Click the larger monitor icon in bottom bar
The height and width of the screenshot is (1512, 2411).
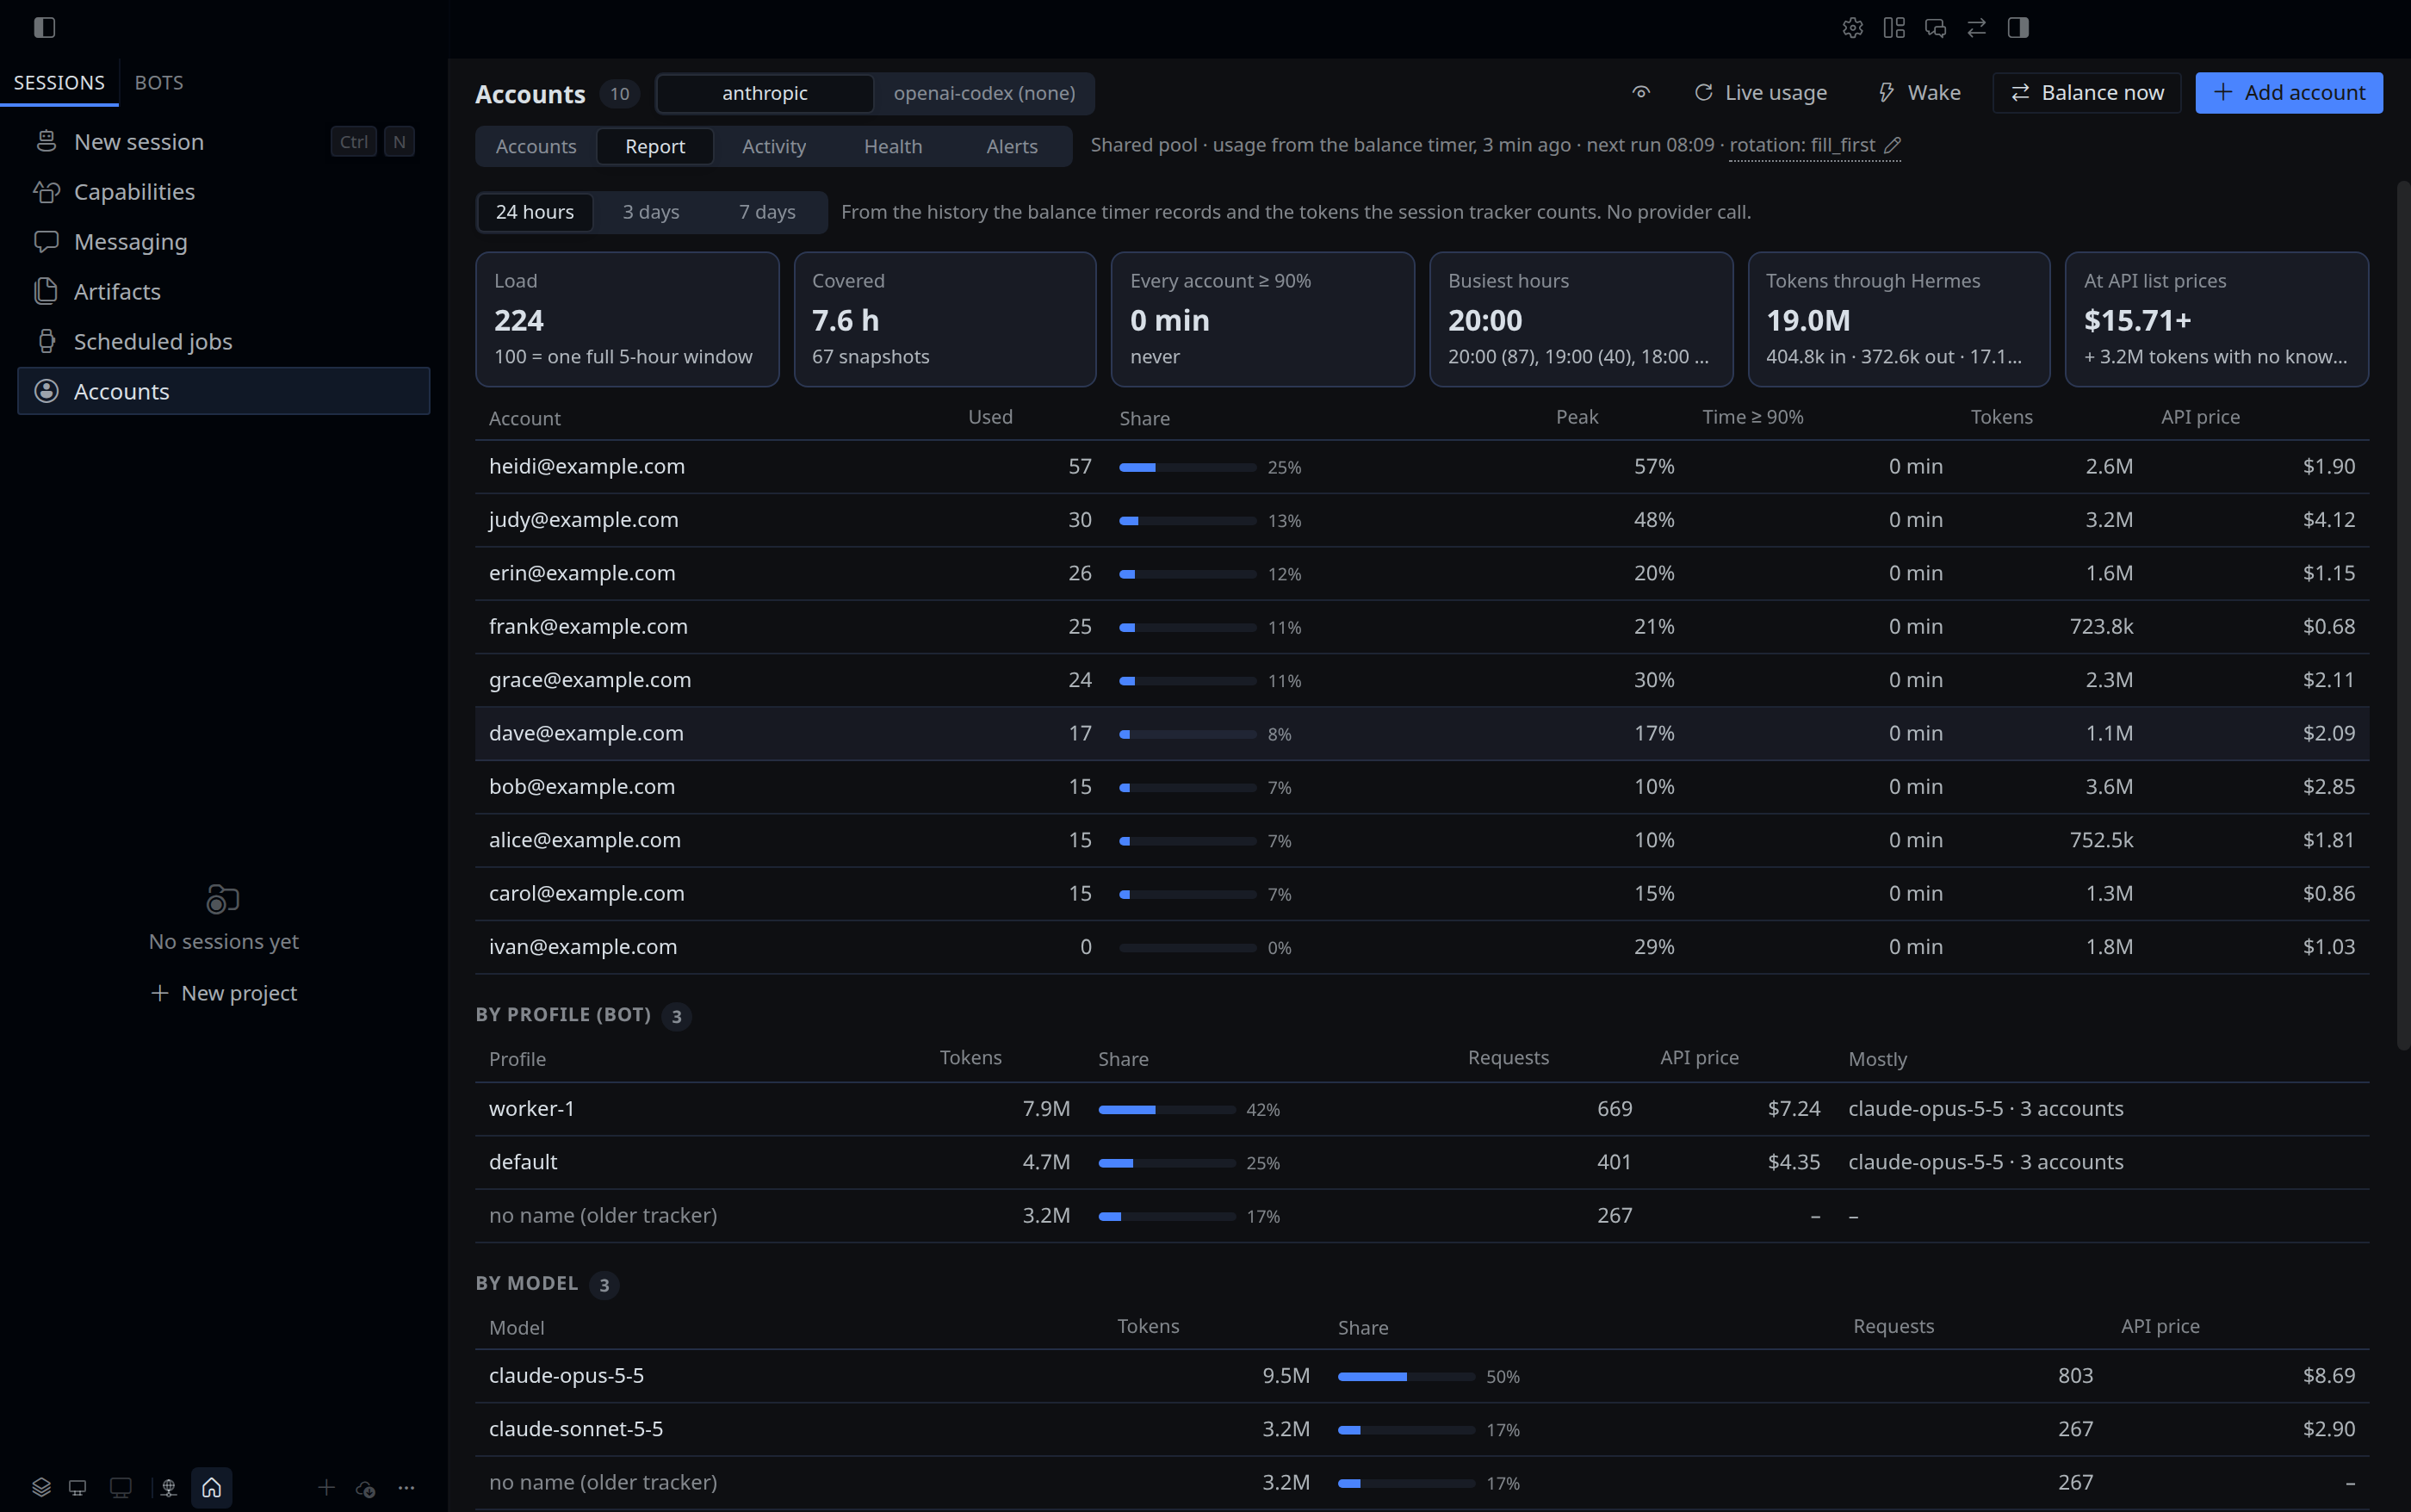(x=120, y=1487)
